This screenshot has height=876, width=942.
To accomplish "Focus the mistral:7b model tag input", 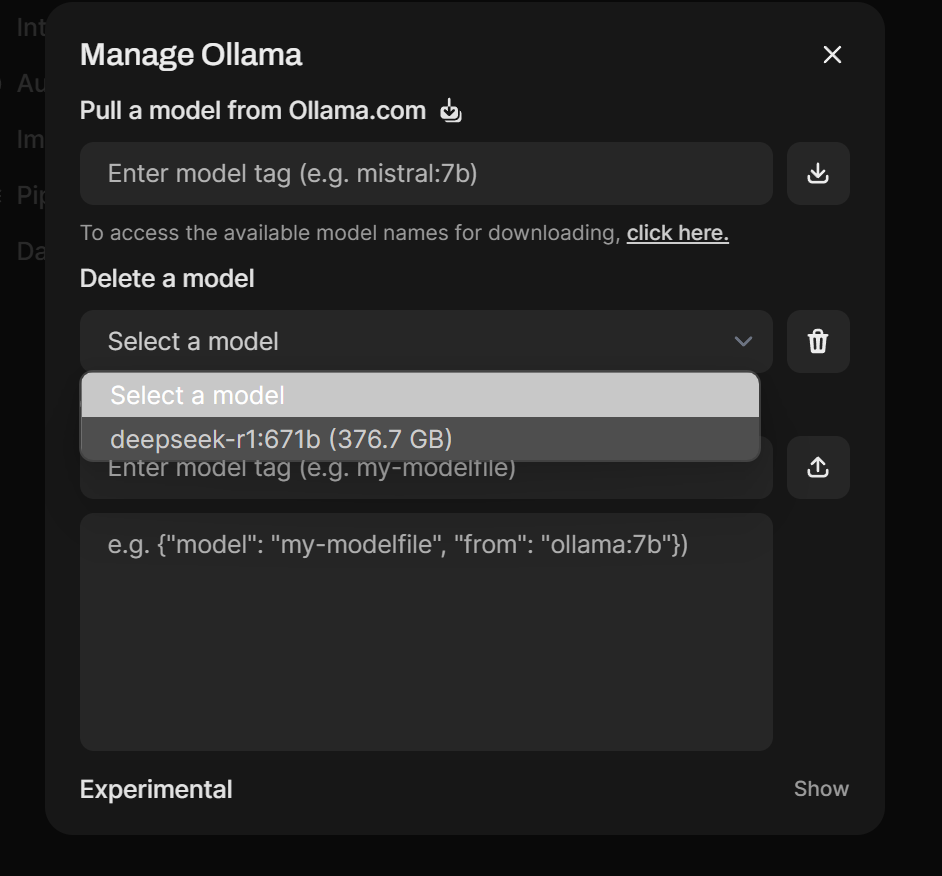I will (426, 174).
